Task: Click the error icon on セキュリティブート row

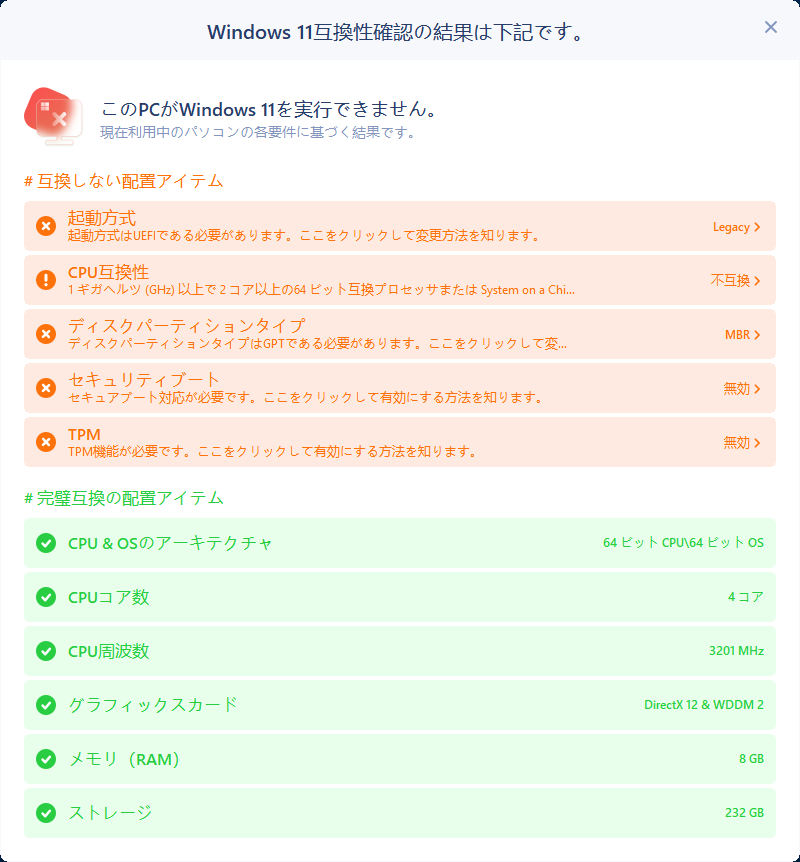Action: (46, 388)
